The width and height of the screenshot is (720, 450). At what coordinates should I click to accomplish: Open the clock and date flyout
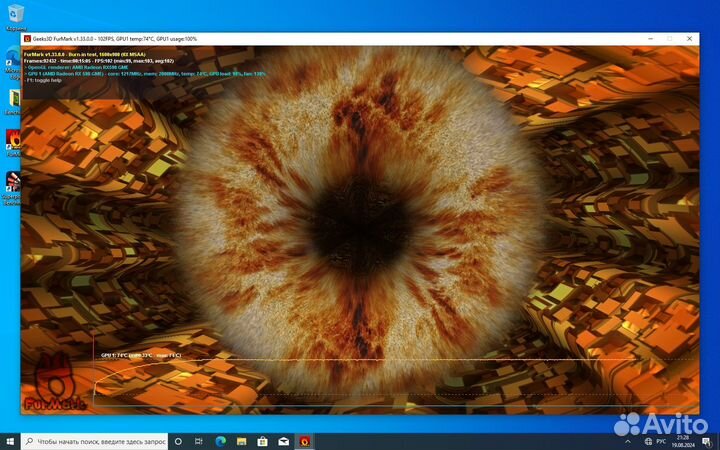coord(683,441)
